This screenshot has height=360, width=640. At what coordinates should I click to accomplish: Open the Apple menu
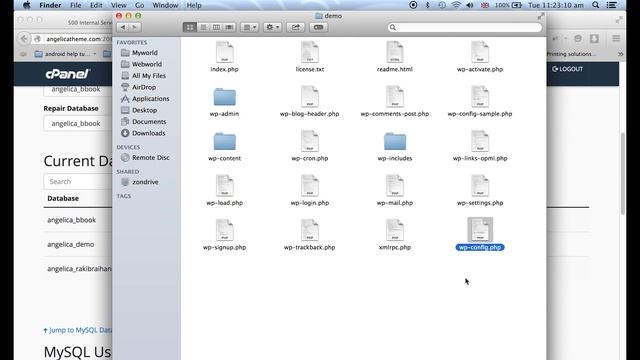click(x=27, y=5)
